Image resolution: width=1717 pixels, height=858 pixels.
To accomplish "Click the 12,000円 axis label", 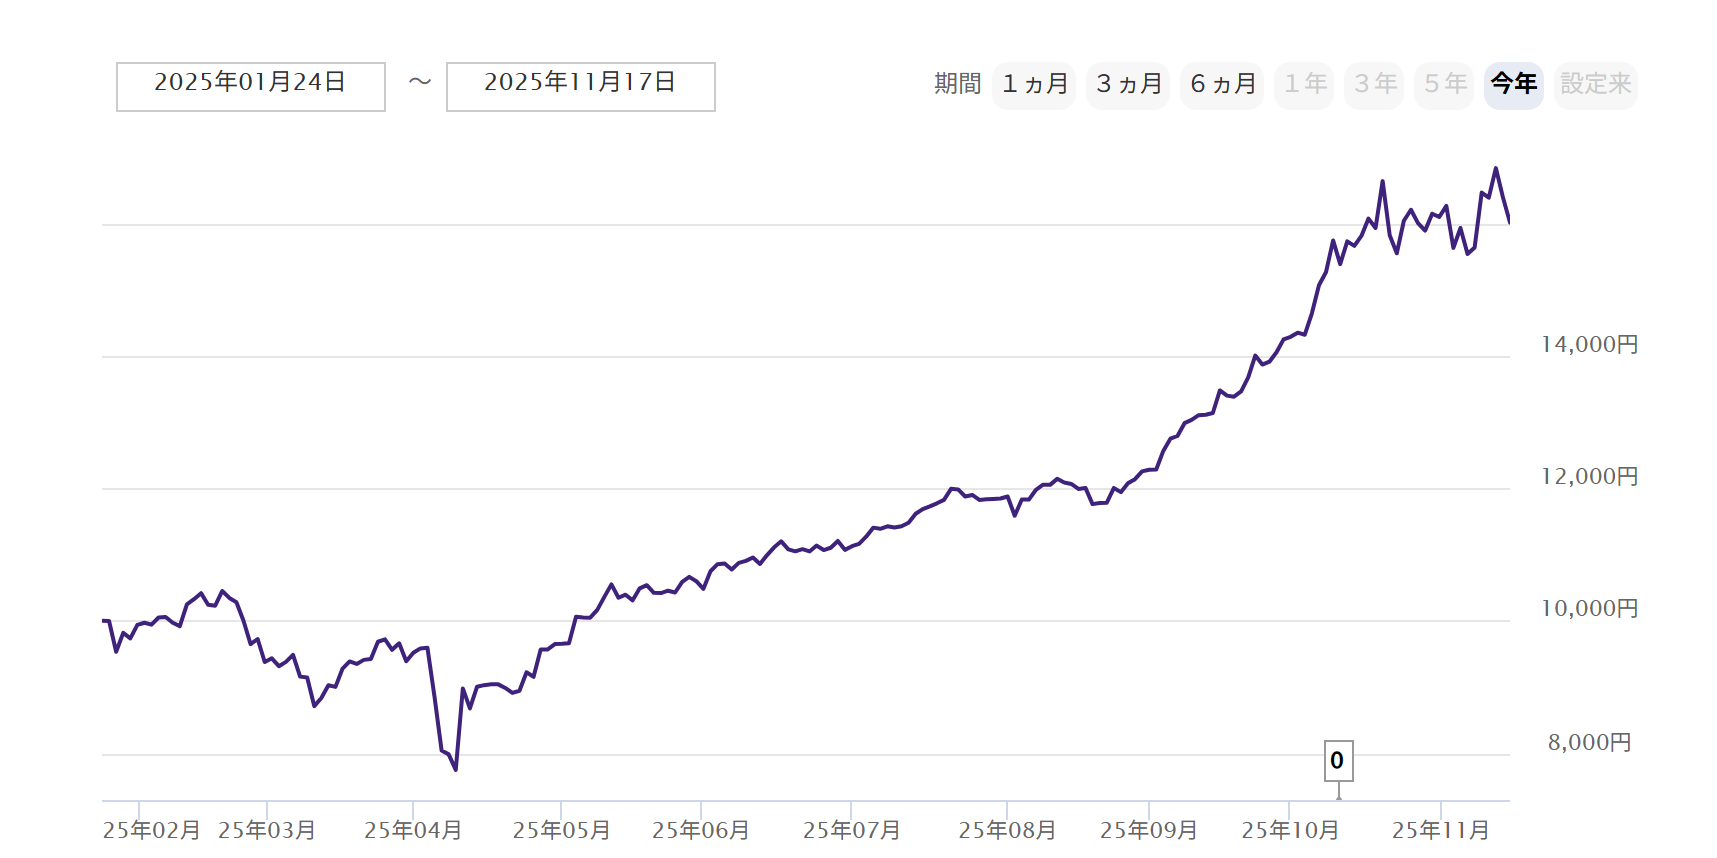I will pyautogui.click(x=1589, y=477).
